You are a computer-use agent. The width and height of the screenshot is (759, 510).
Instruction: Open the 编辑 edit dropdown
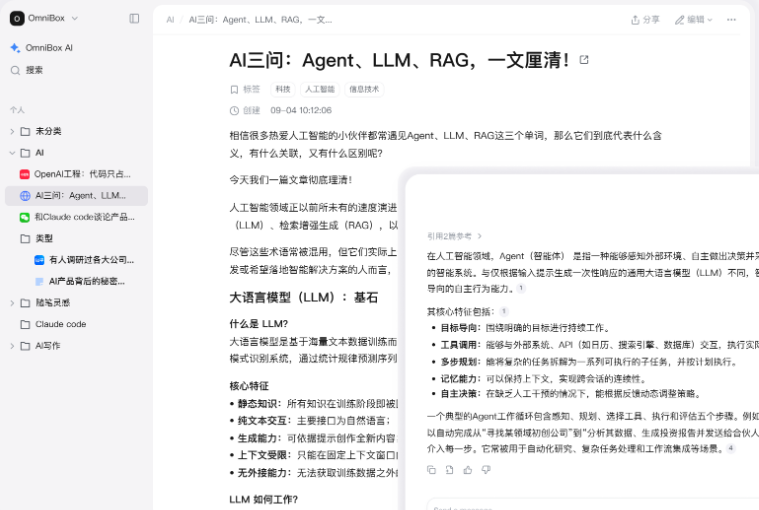pyautogui.click(x=694, y=19)
